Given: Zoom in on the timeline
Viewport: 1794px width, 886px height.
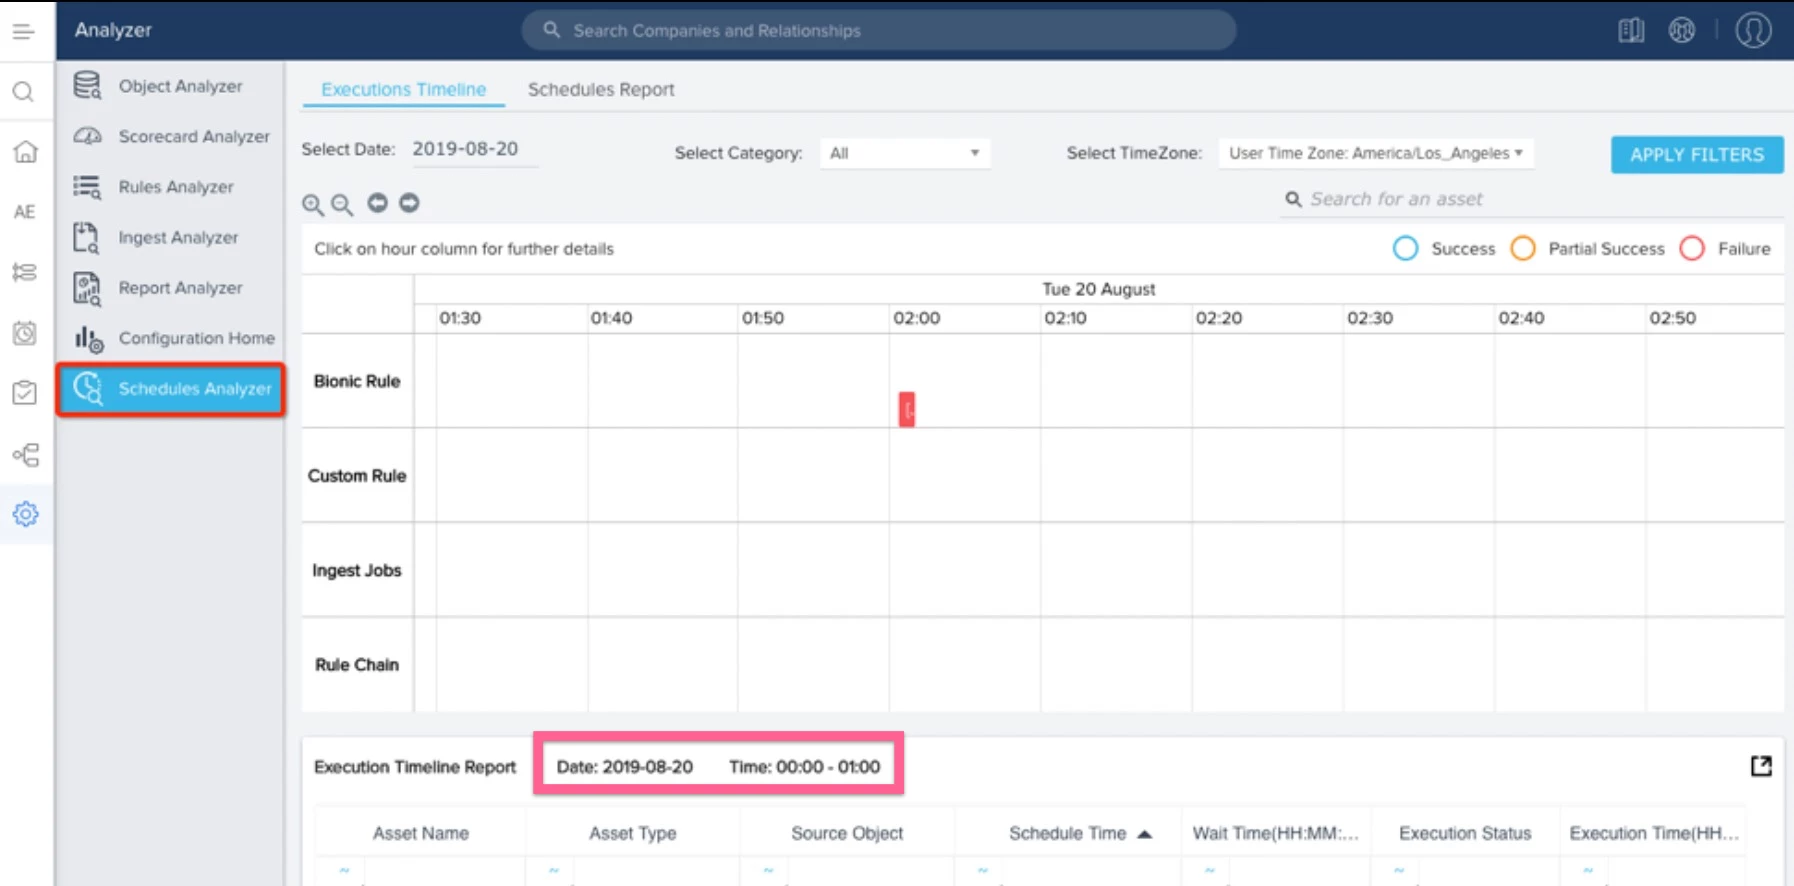Looking at the screenshot, I should [313, 204].
